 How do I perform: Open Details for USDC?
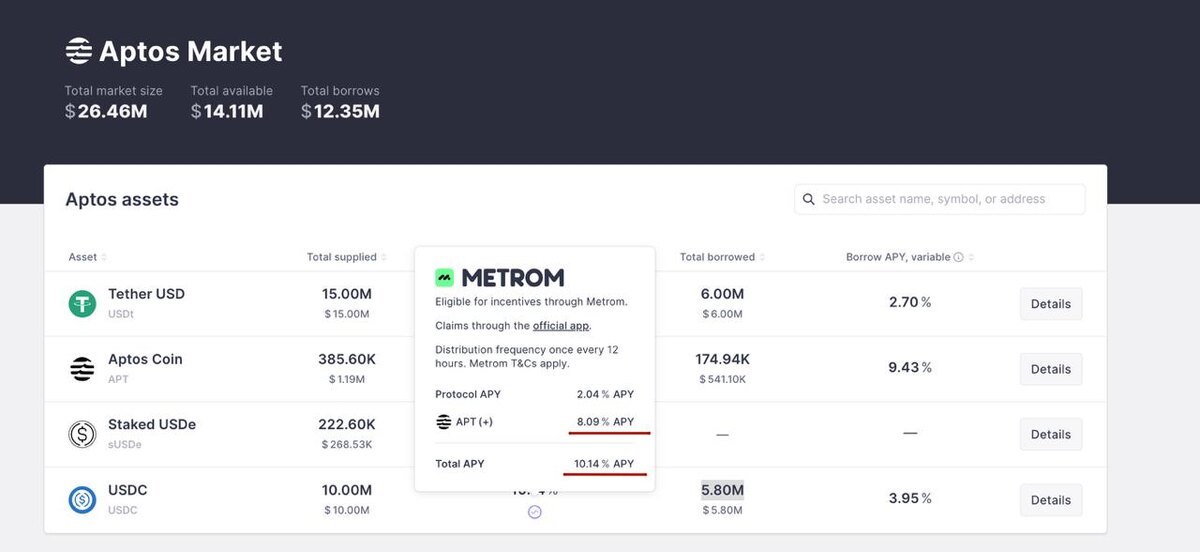pyautogui.click(x=1051, y=500)
